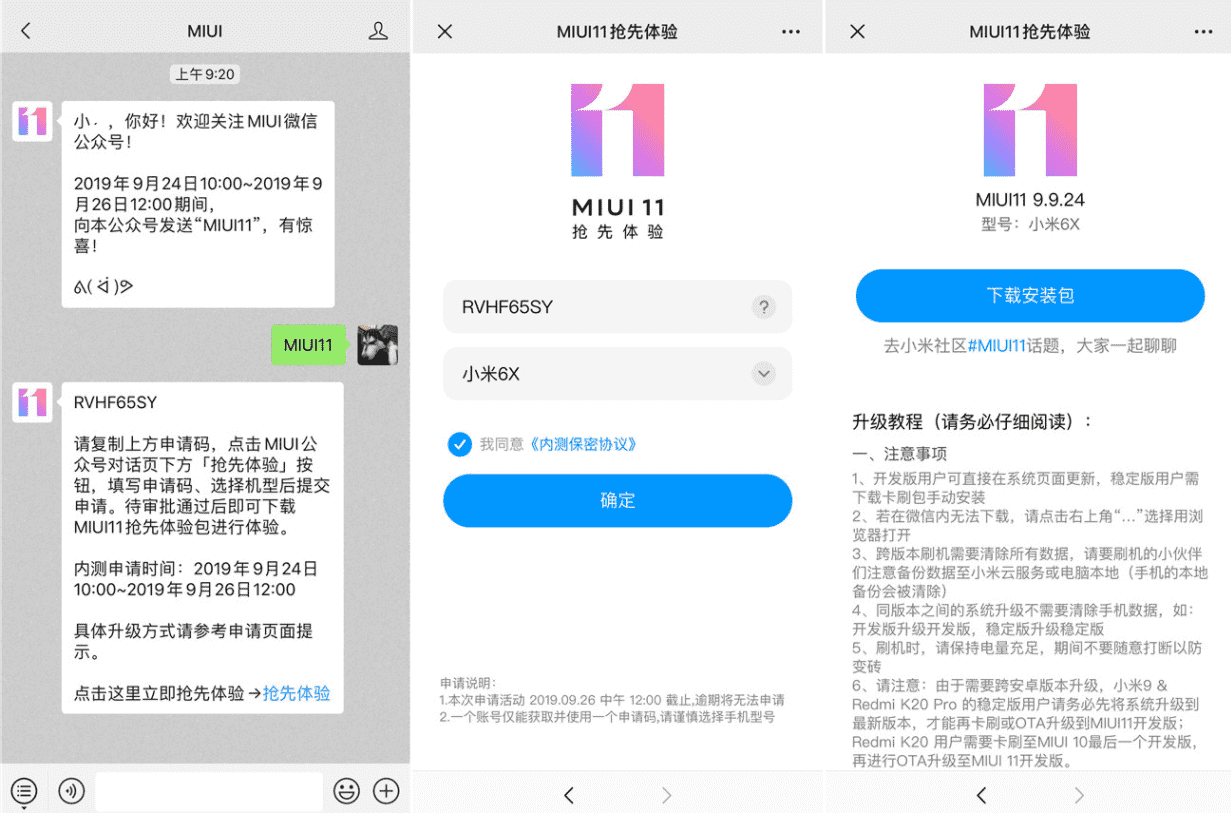Image resolution: width=1231 pixels, height=813 pixels.
Task: Tap the application code help question icon
Action: [x=764, y=307]
